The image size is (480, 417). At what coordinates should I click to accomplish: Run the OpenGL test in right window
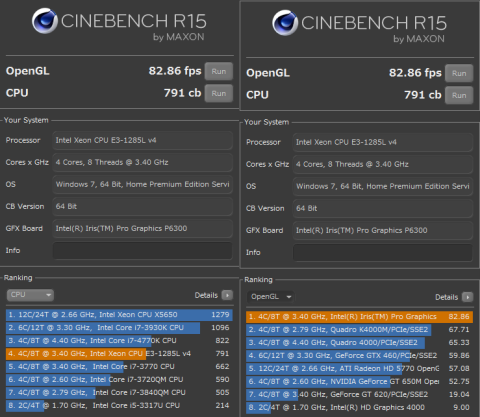(x=459, y=73)
